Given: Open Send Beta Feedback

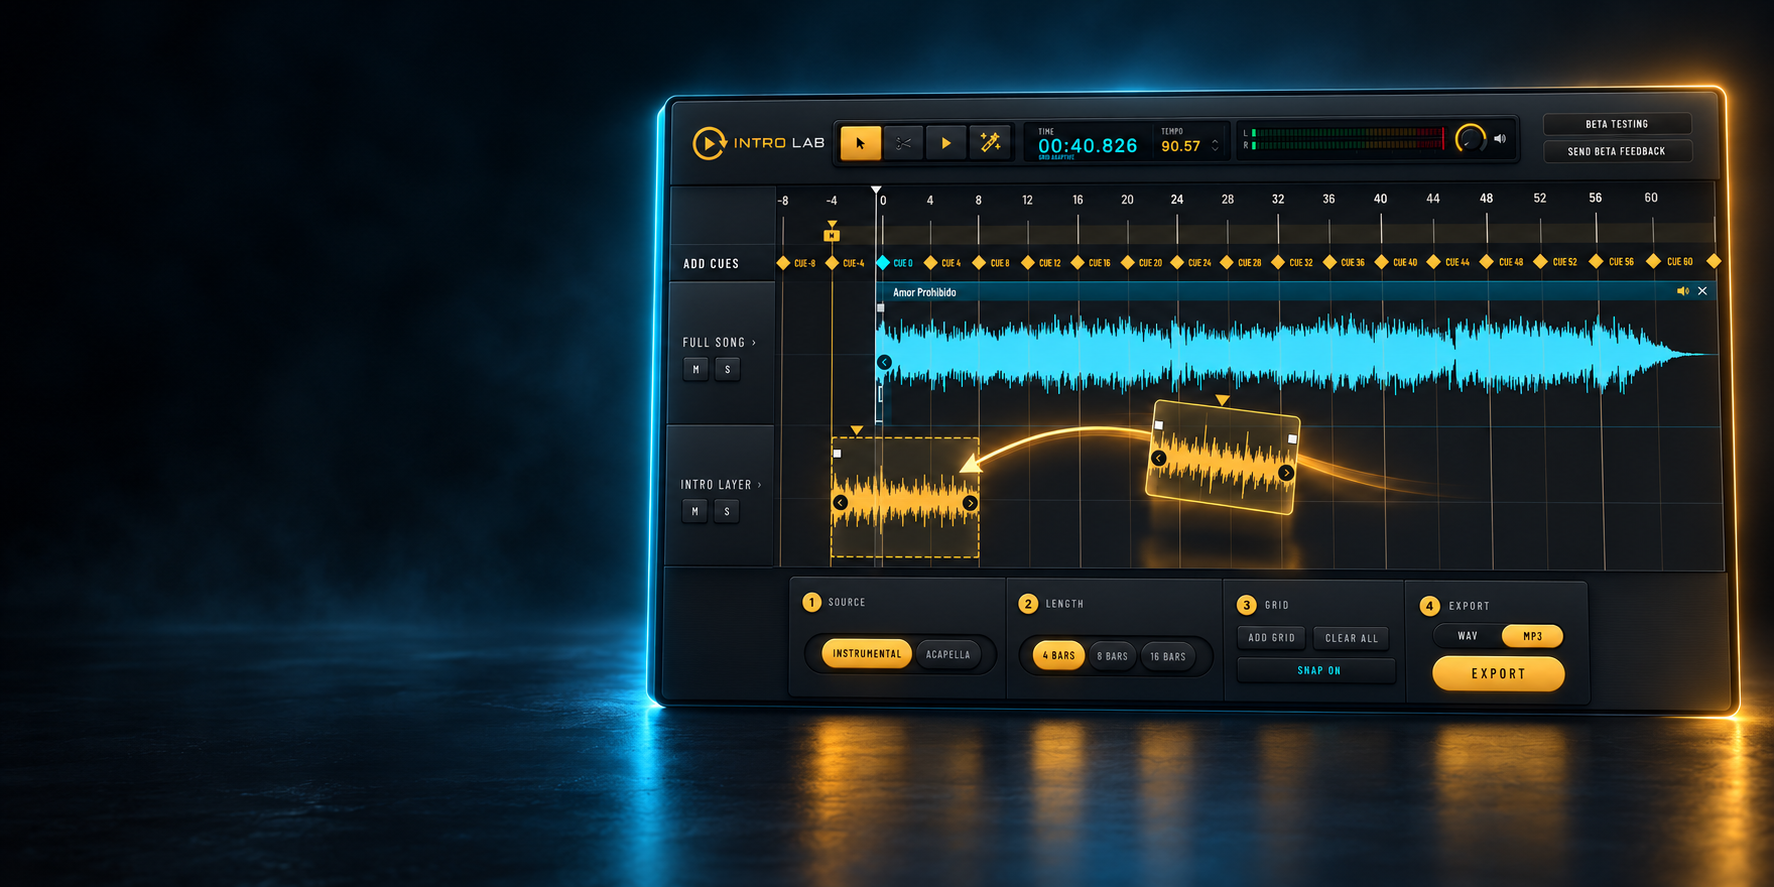Looking at the screenshot, I should [x=1617, y=151].
